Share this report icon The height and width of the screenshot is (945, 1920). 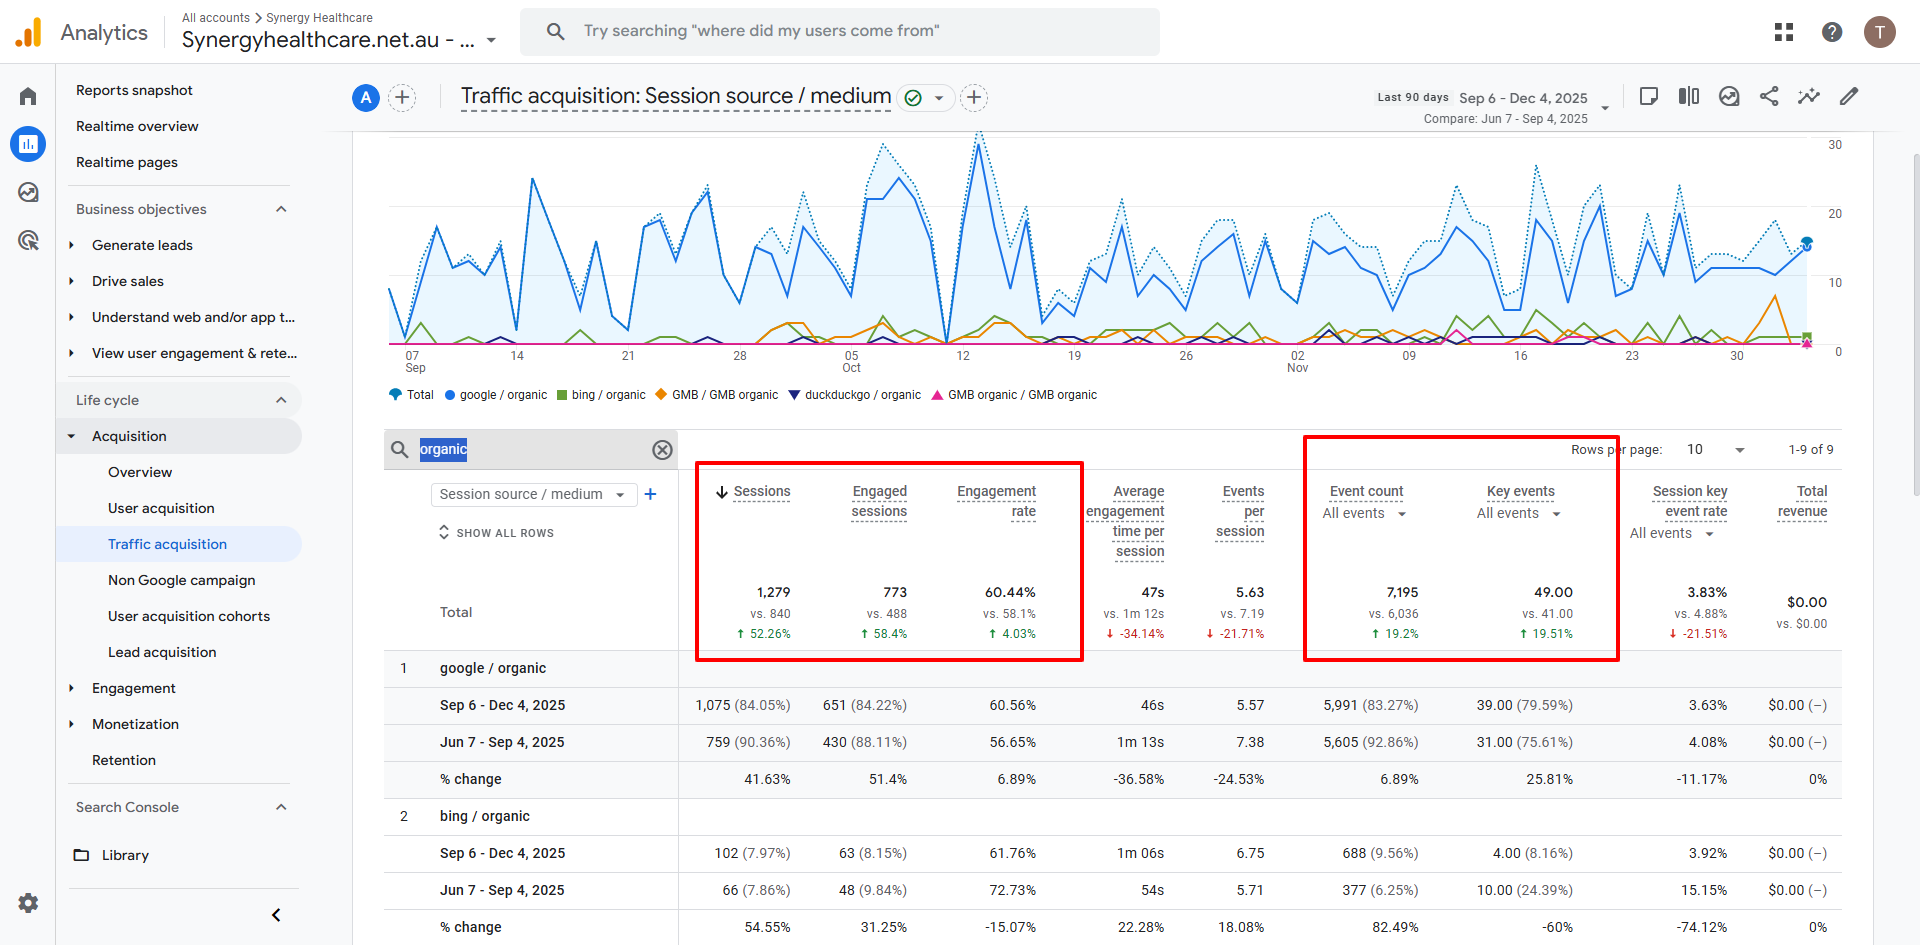(1769, 96)
